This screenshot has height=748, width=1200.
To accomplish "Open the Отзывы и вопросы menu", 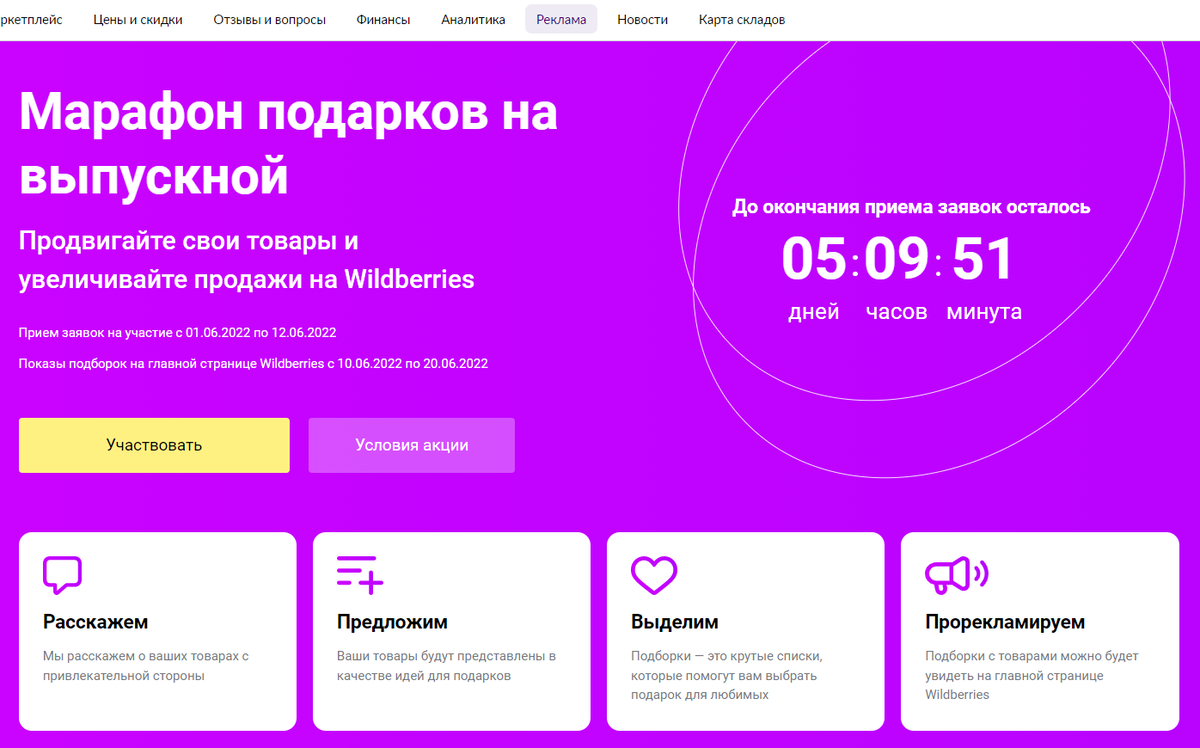I will [x=270, y=20].
